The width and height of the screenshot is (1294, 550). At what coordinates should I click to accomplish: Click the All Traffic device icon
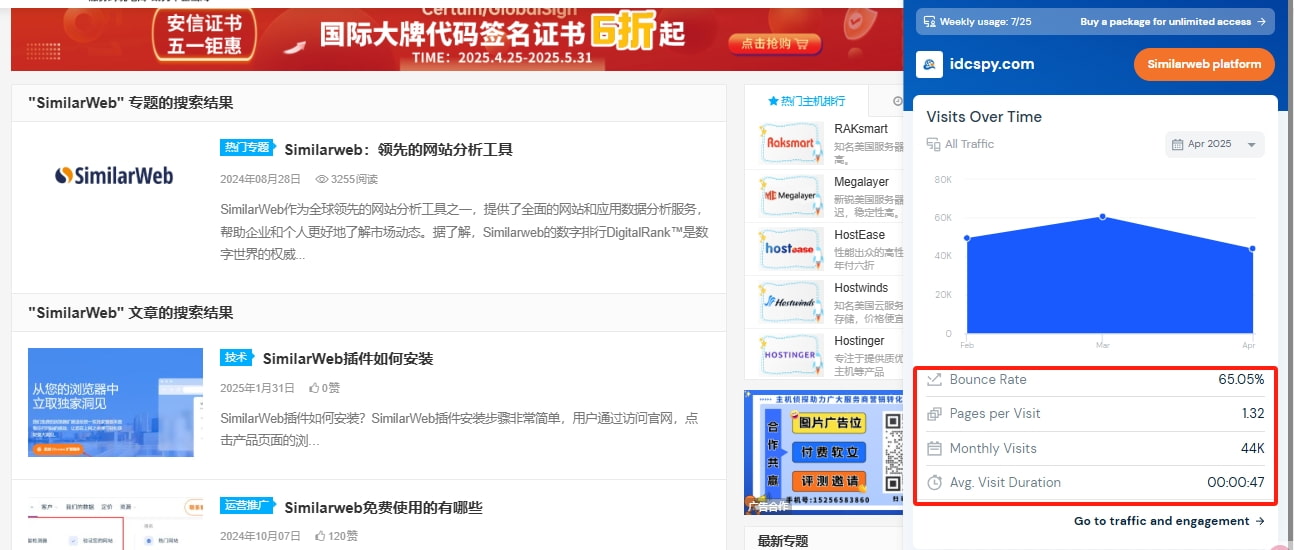tap(933, 144)
